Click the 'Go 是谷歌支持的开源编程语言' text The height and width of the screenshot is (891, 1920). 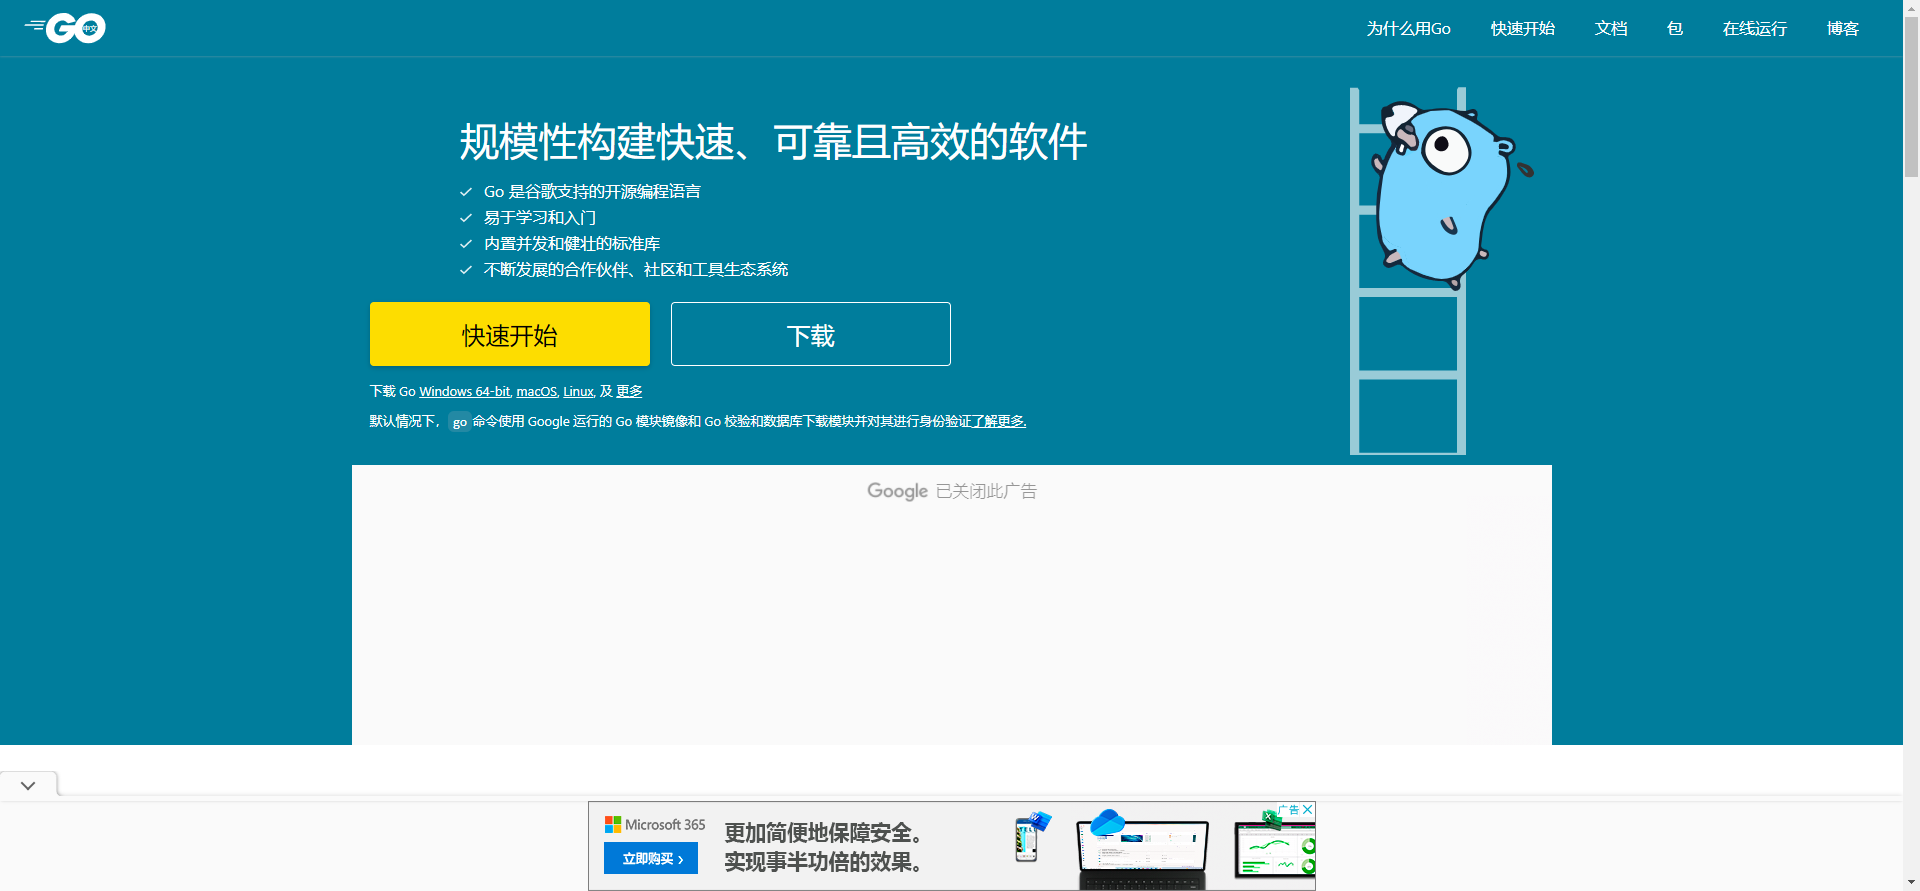pos(592,192)
